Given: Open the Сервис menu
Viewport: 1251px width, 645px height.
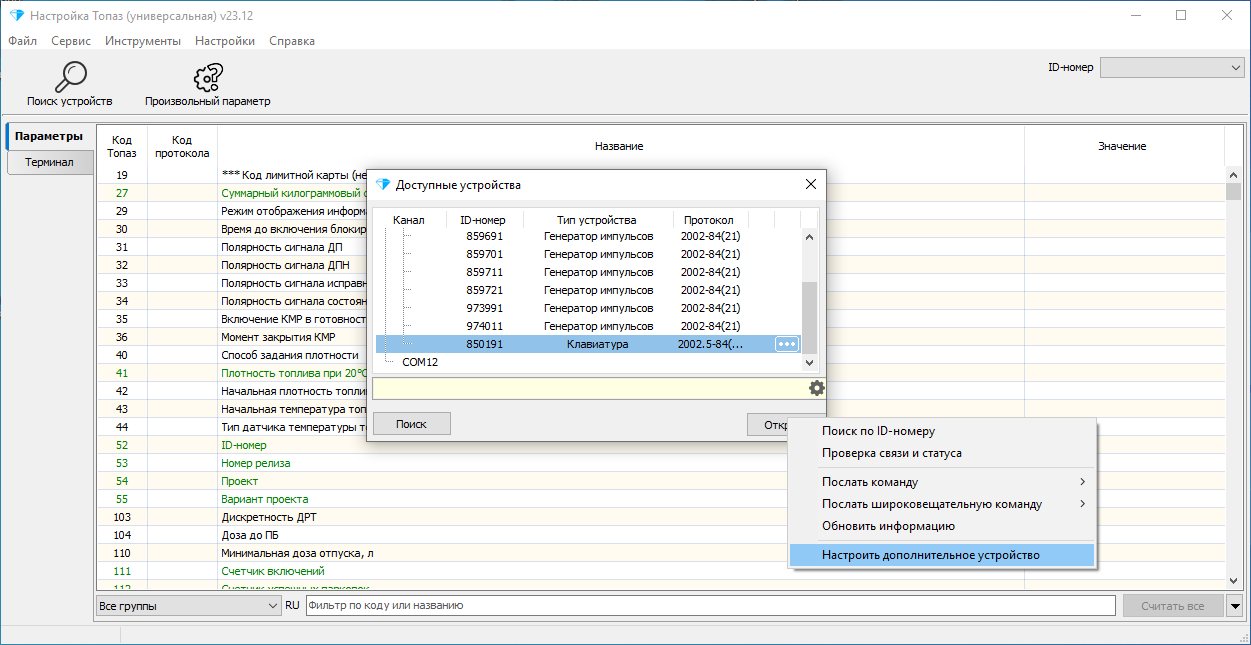Looking at the screenshot, I should 71,41.
